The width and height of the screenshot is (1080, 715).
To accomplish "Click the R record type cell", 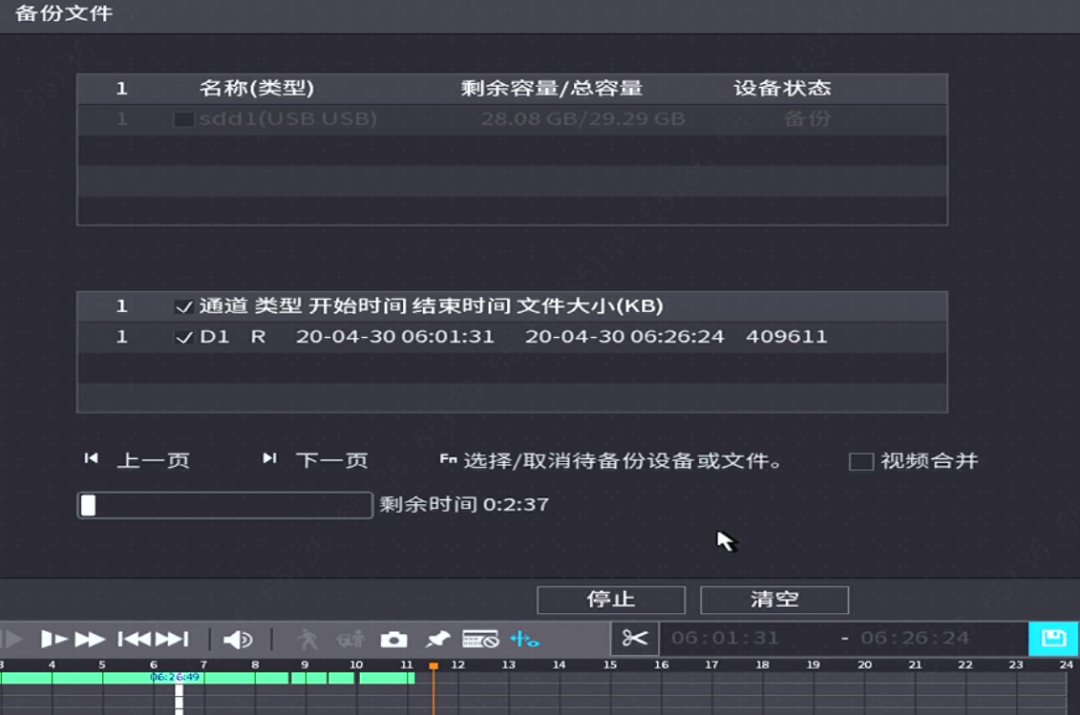I will (258, 337).
